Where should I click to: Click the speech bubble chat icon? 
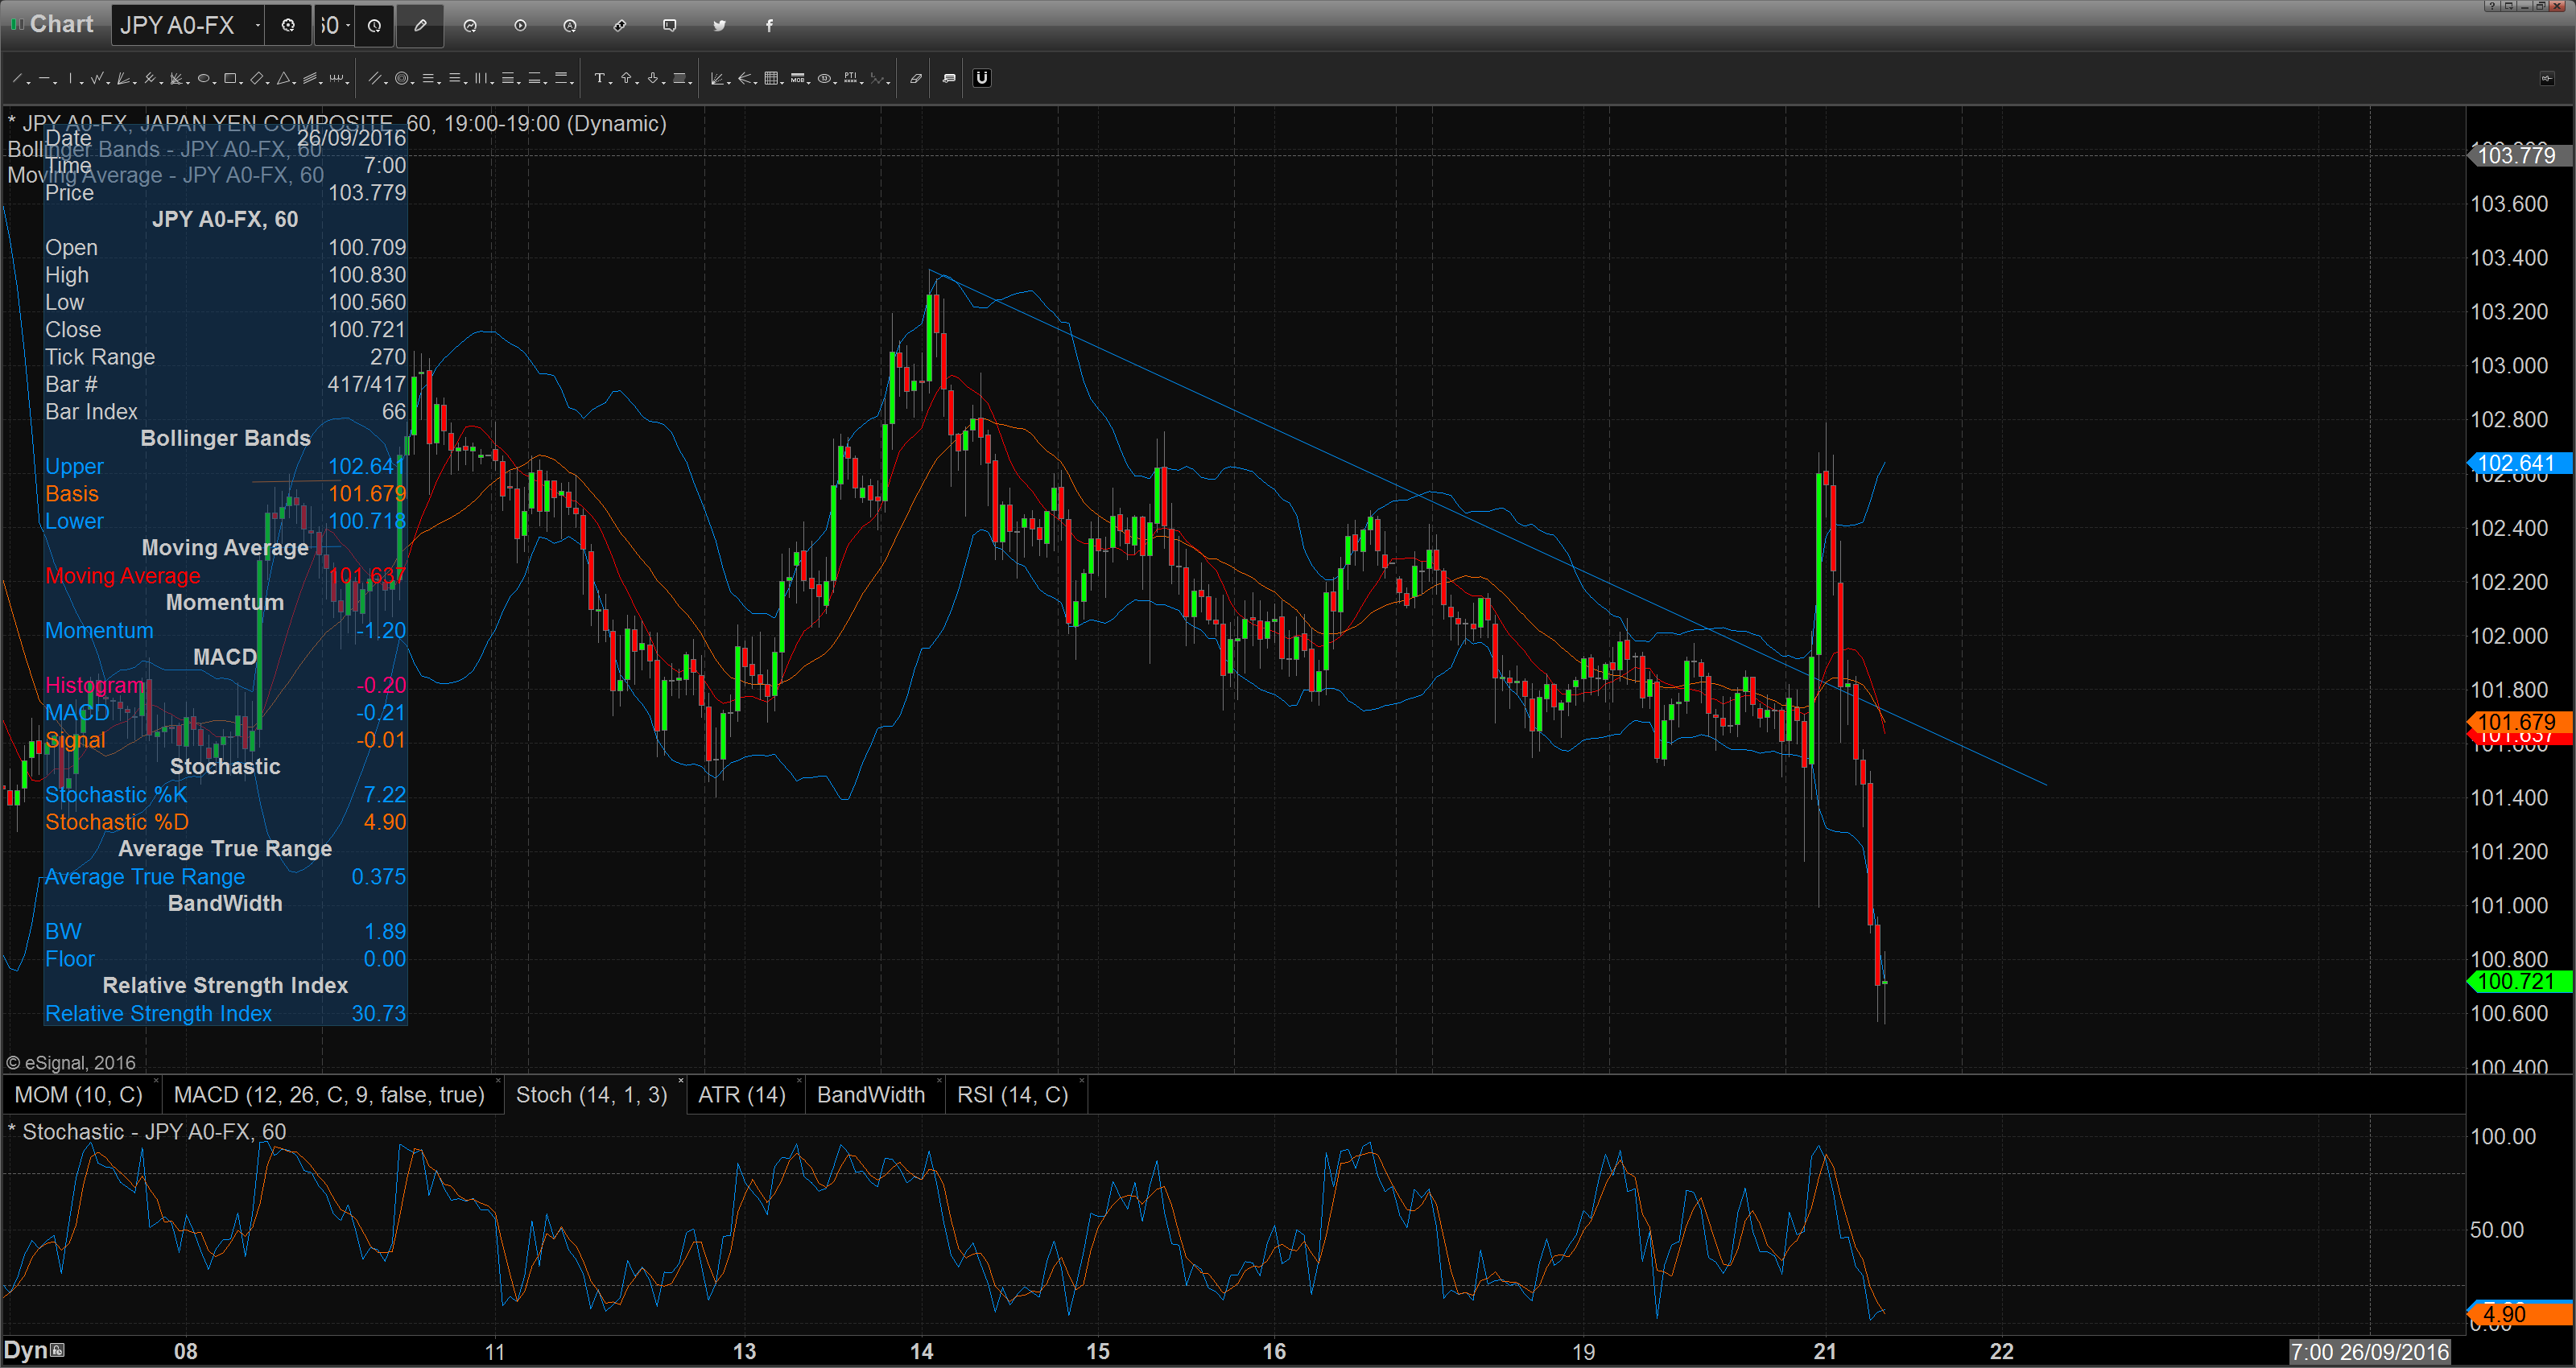pos(670,26)
